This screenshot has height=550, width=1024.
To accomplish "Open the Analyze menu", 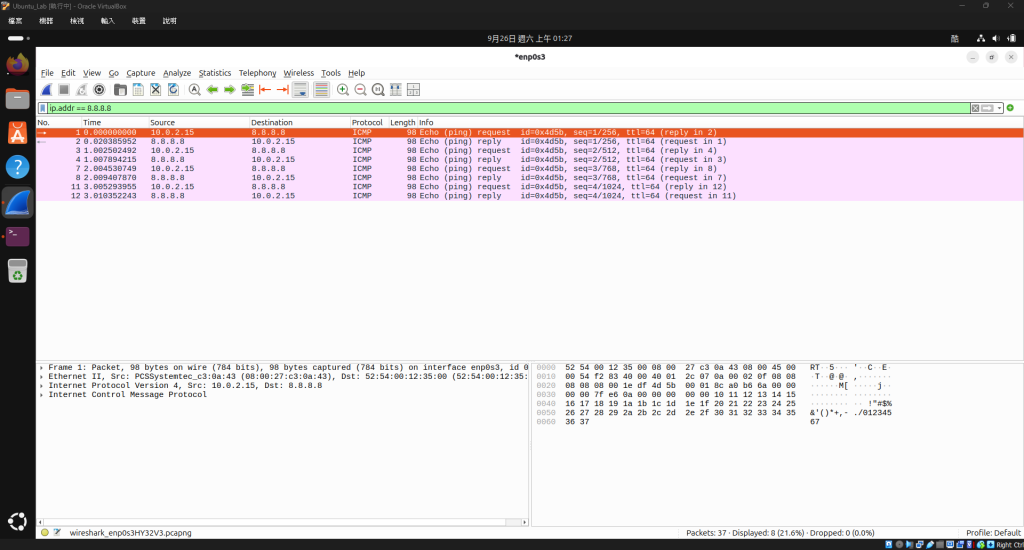I will pos(177,73).
